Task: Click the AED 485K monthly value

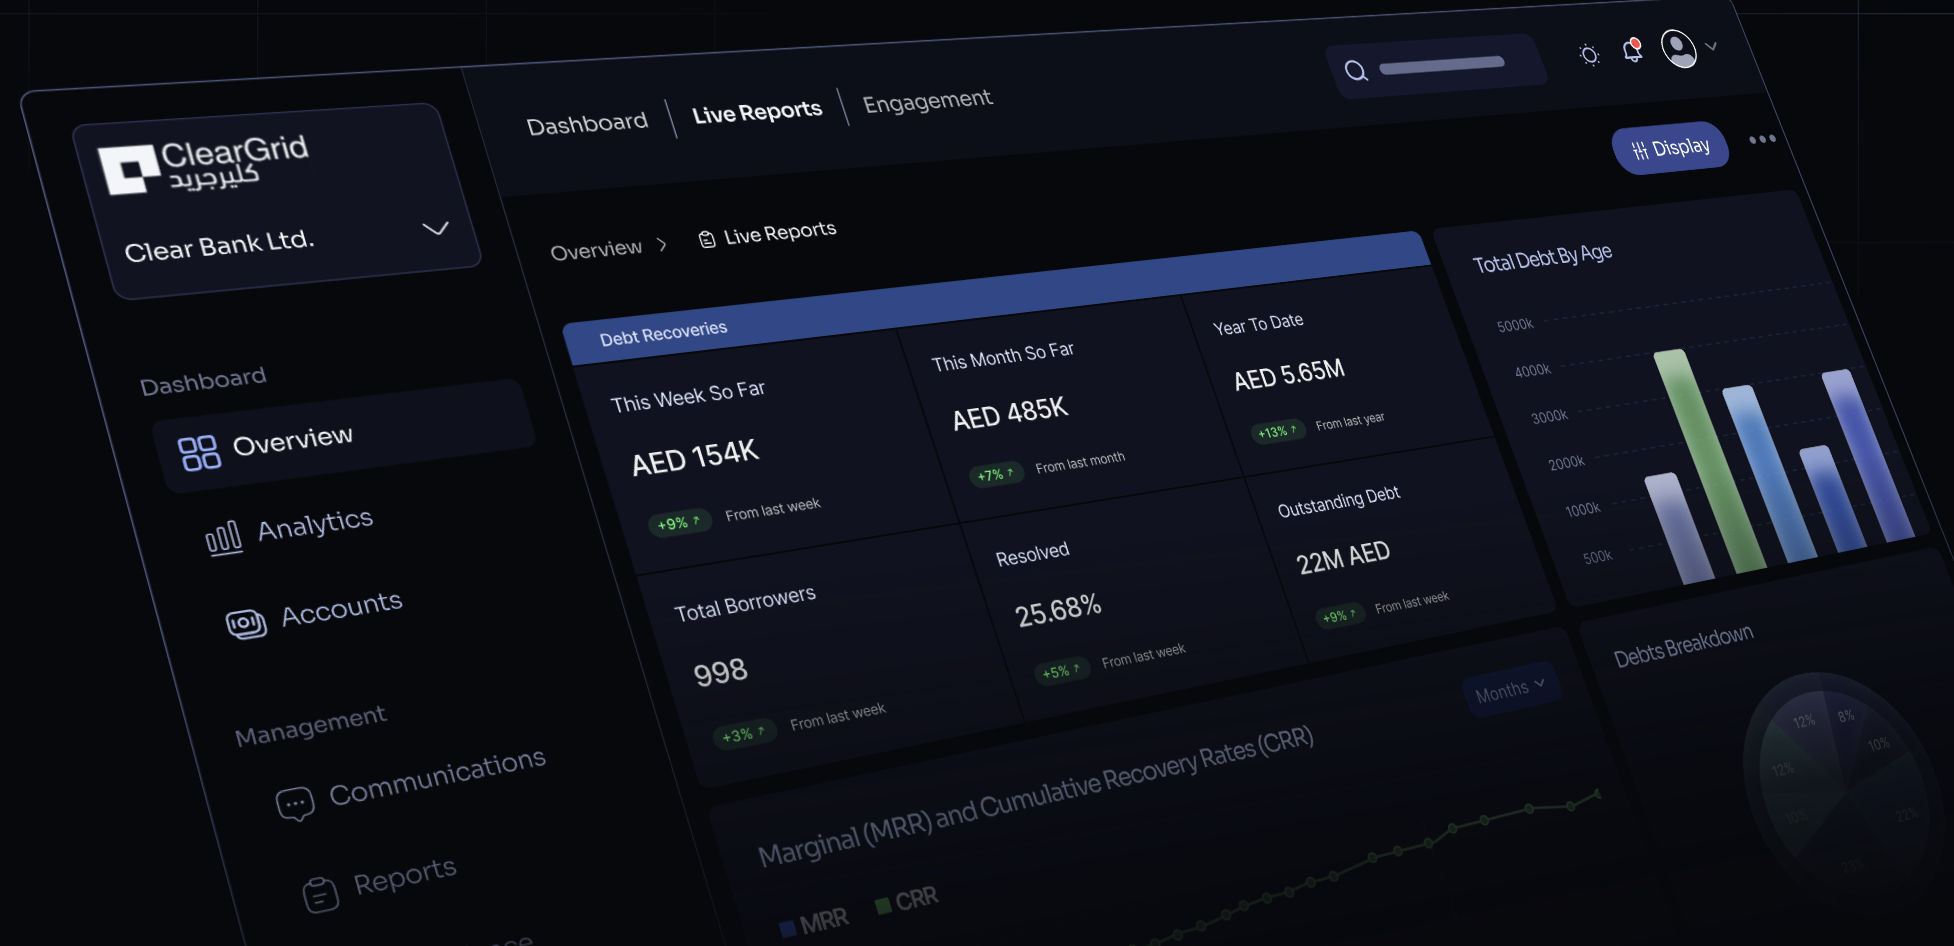Action: point(1010,413)
